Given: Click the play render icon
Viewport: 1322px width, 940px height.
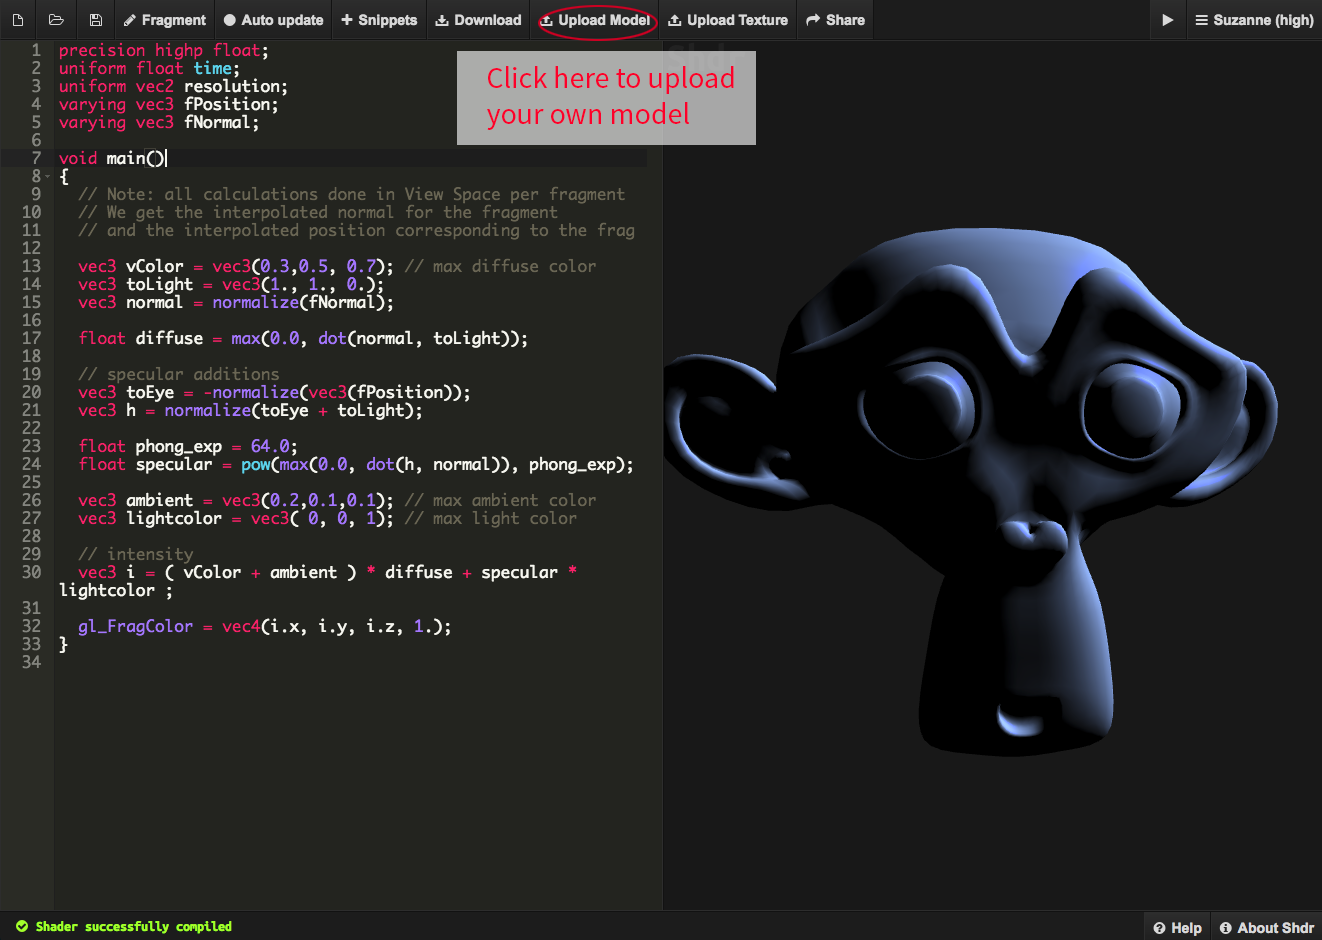Looking at the screenshot, I should click(1167, 20).
